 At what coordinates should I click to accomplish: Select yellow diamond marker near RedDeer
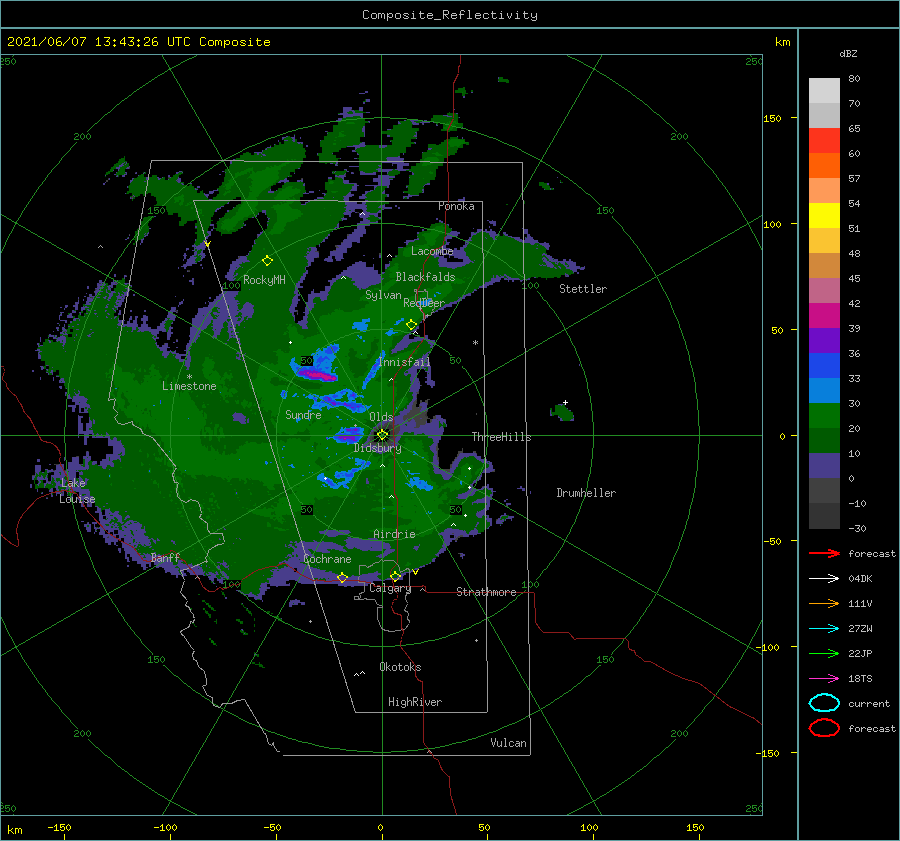click(x=411, y=325)
